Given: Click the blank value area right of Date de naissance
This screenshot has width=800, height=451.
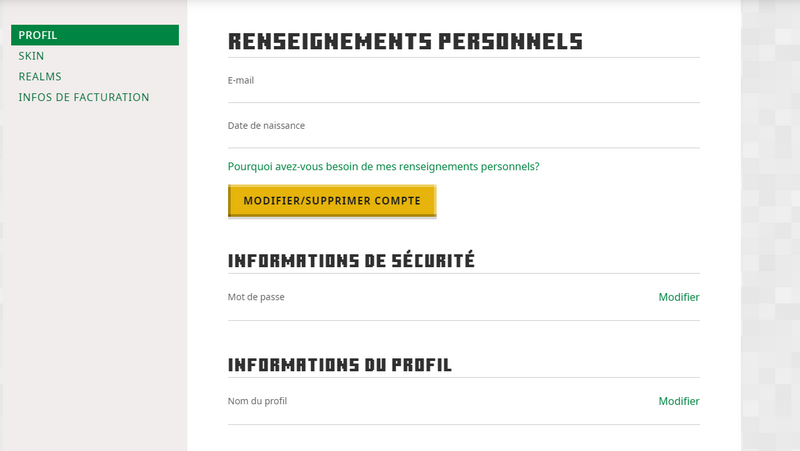Looking at the screenshot, I should (x=500, y=127).
